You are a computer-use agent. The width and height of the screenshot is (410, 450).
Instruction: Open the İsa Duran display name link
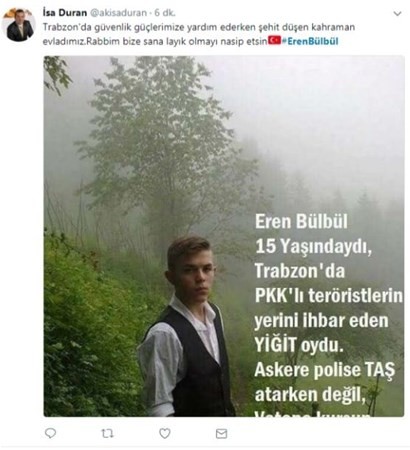[65, 13]
